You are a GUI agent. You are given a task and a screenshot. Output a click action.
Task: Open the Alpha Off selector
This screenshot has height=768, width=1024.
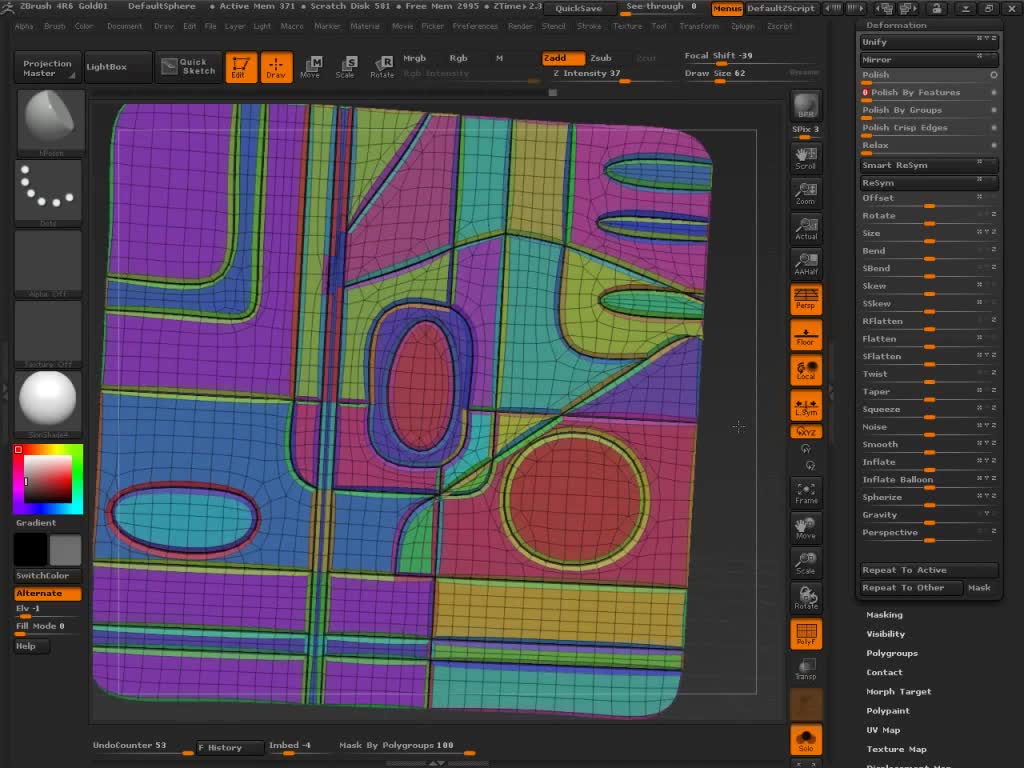pyautogui.click(x=48, y=264)
